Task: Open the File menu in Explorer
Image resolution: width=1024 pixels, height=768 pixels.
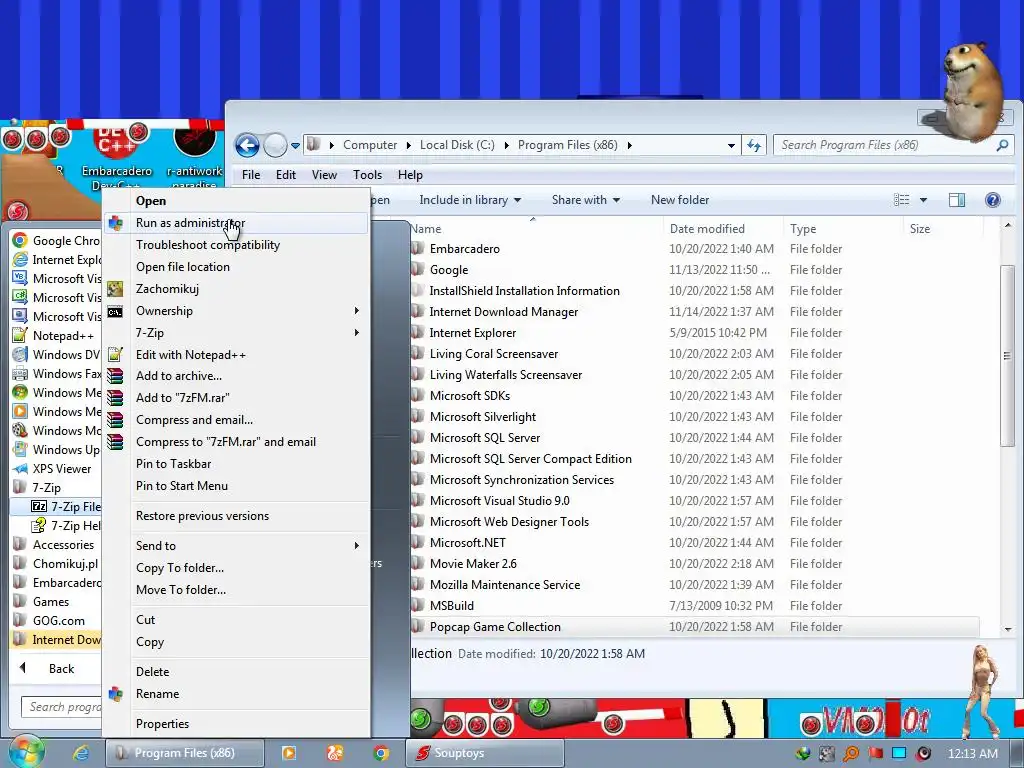Action: pos(251,175)
